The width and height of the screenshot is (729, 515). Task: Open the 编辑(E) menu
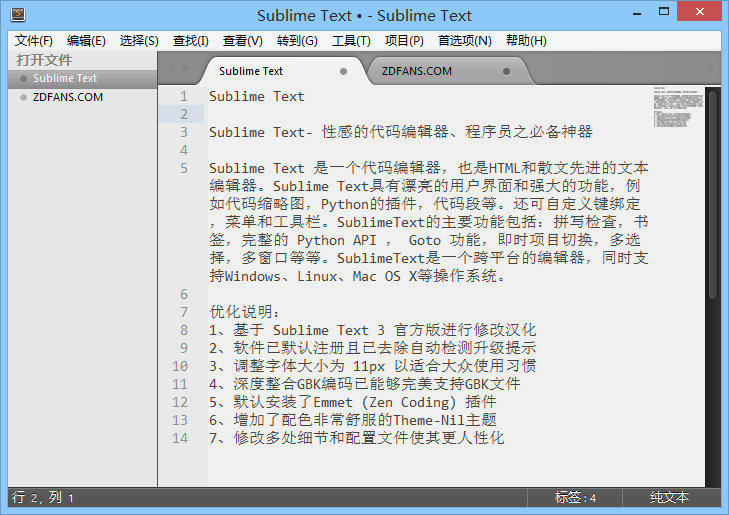coord(86,41)
